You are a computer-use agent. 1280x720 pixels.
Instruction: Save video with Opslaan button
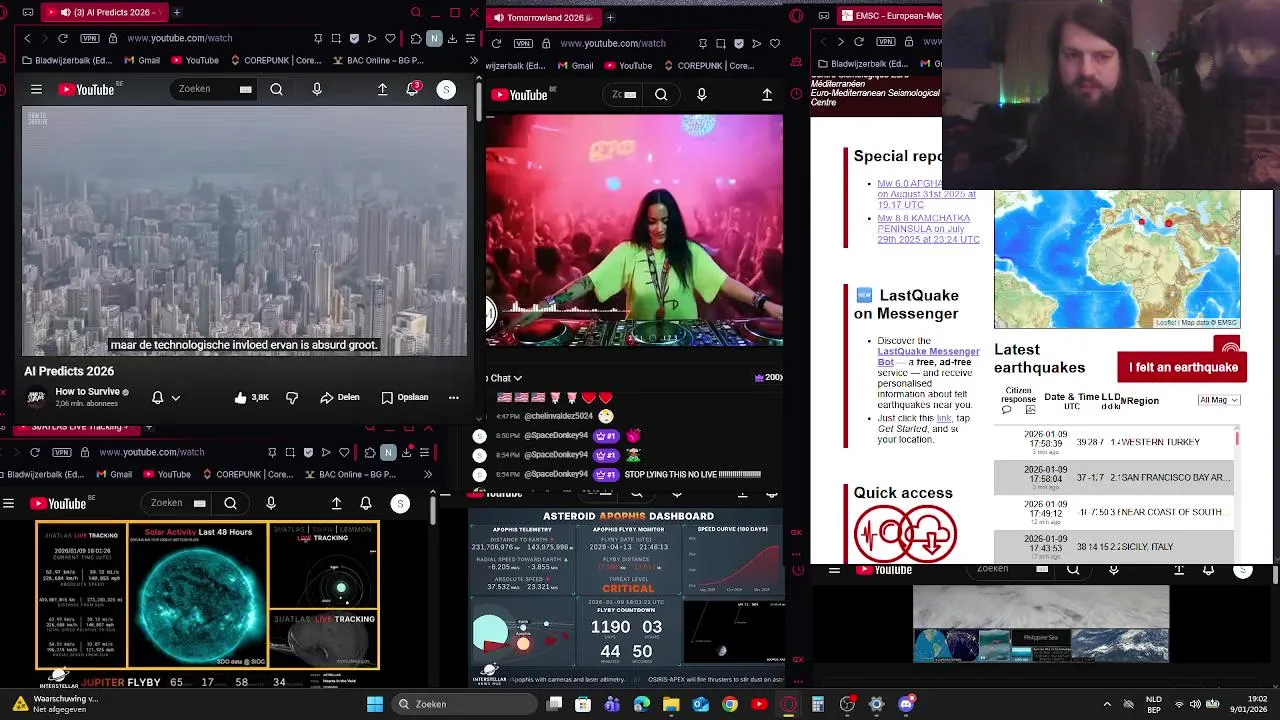405,397
